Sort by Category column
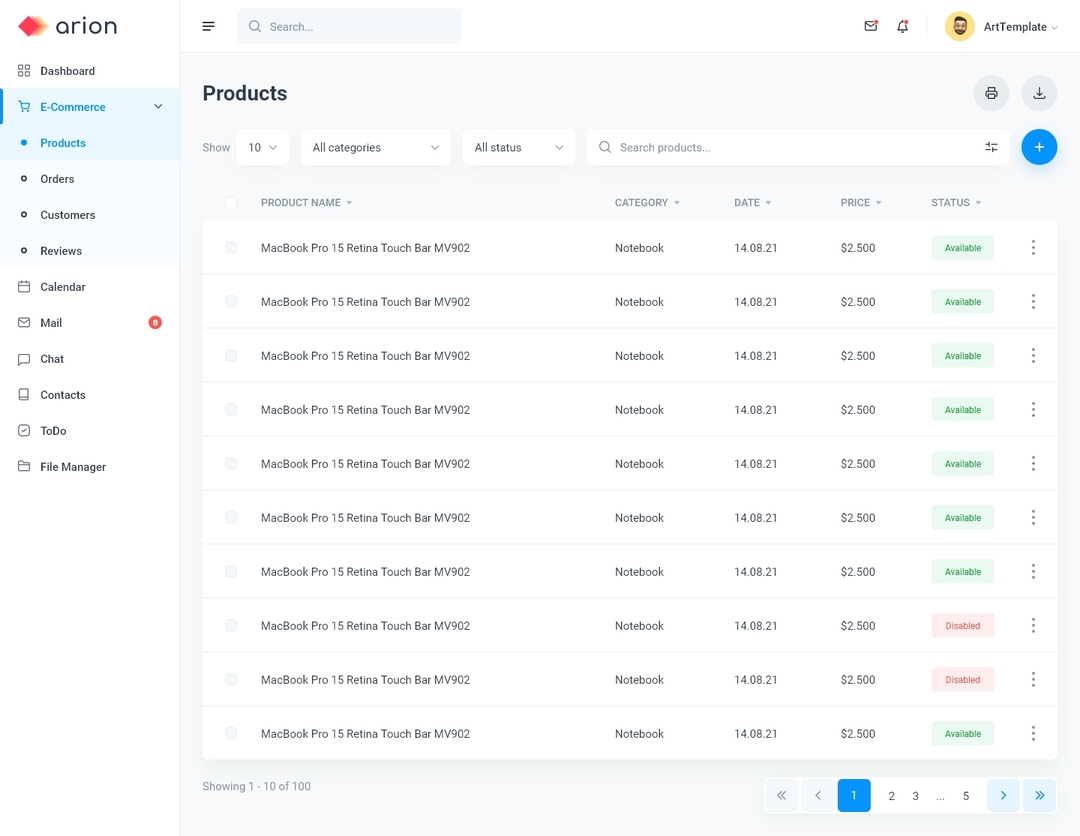This screenshot has width=1080, height=836. click(647, 202)
